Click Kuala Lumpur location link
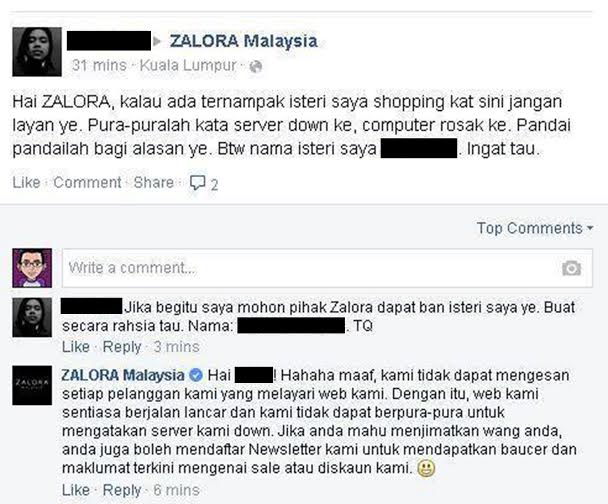The width and height of the screenshot is (608, 504). (x=188, y=65)
